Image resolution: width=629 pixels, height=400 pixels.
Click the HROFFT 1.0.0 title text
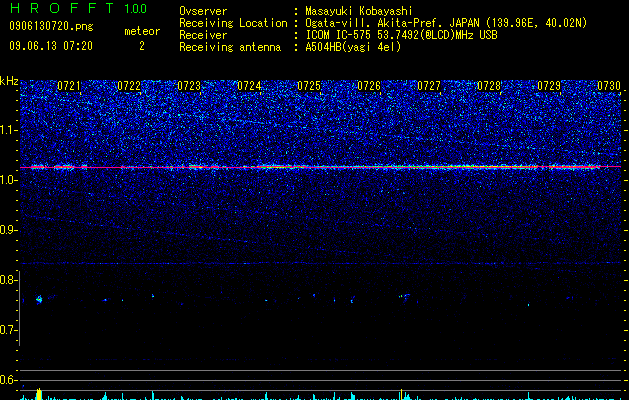tap(79, 8)
